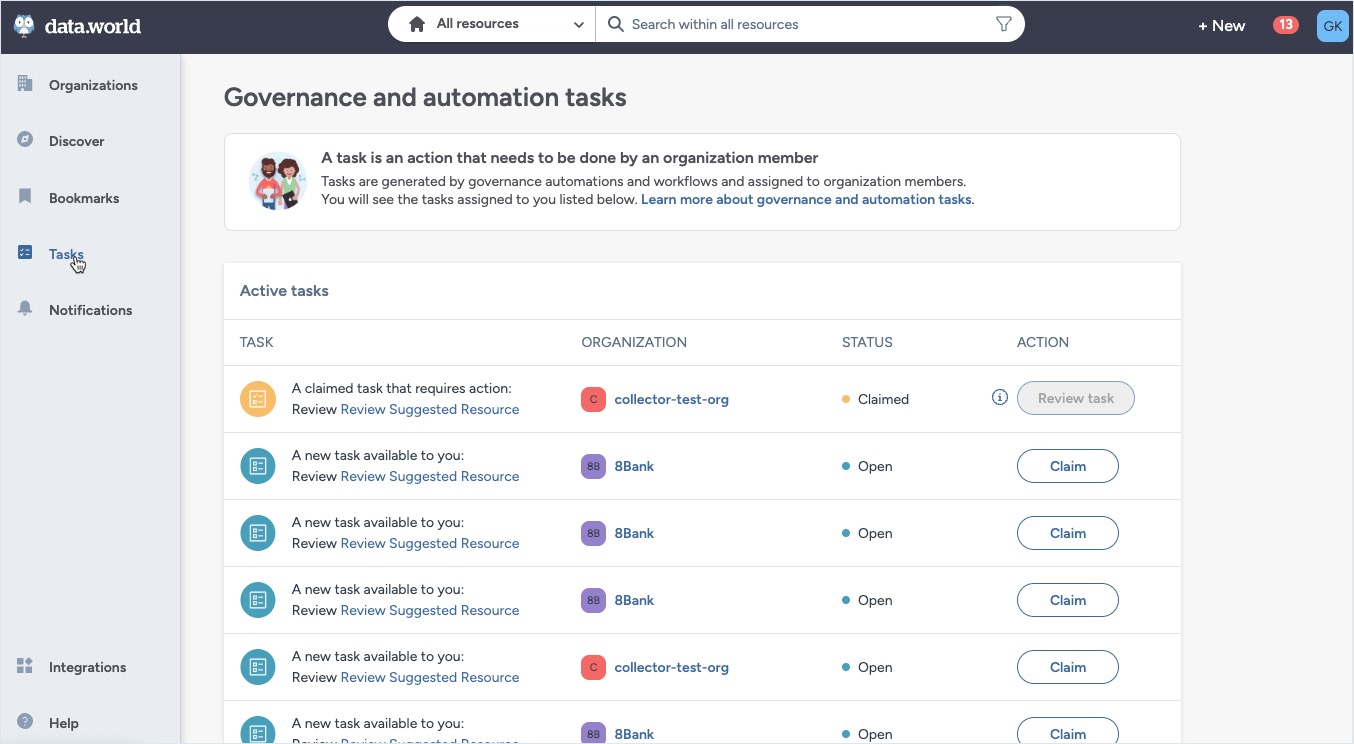
Task: Open the 13 notifications badge
Action: (1285, 25)
